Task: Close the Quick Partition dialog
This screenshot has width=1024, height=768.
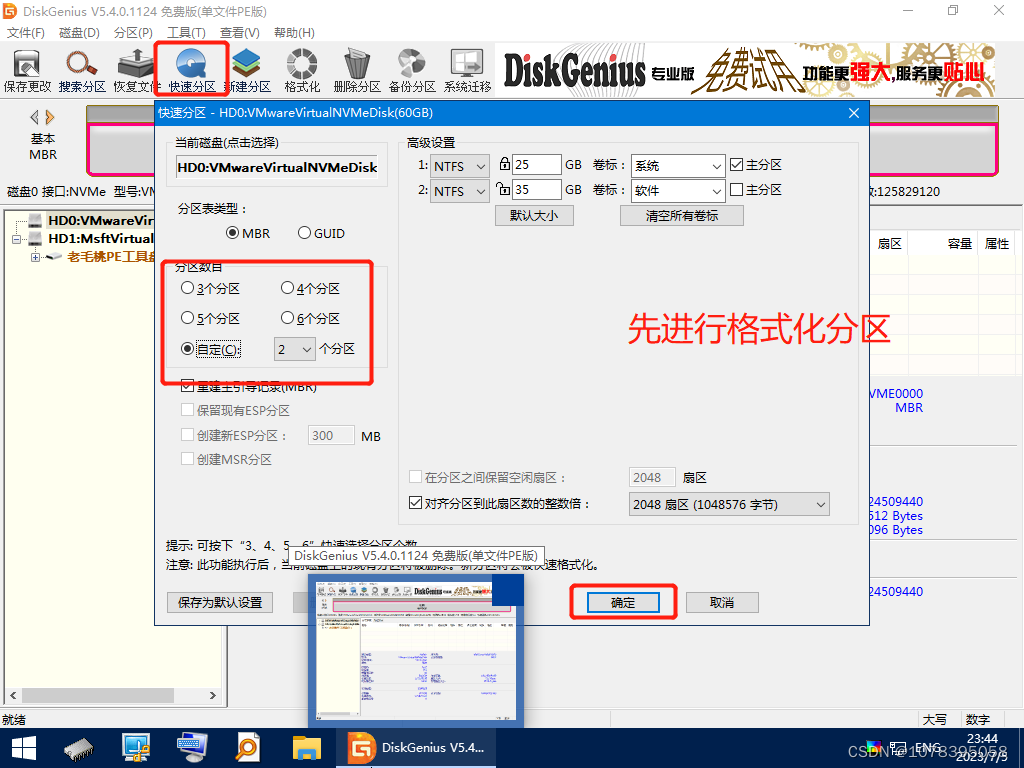Action: [x=854, y=113]
